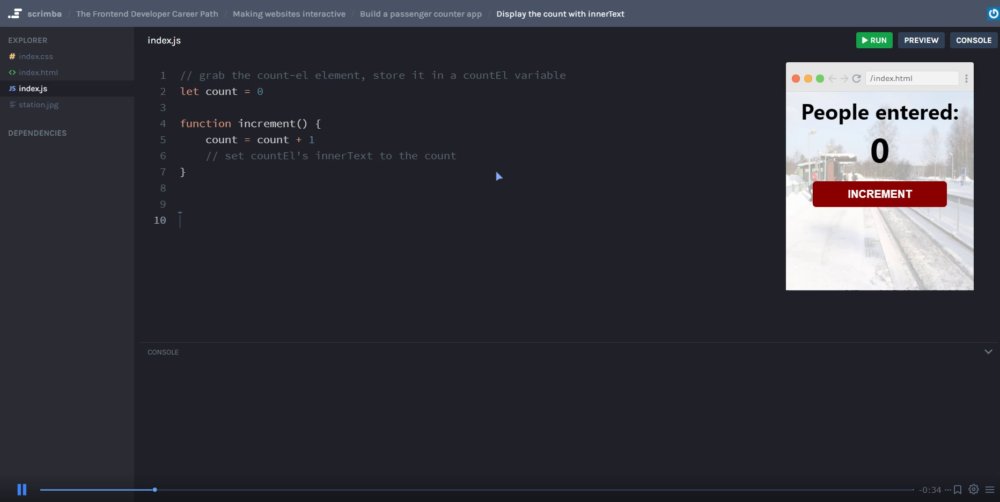Screen dimensions: 1000x502
Task: Click the mini browser forward arrow
Action: tap(844, 78)
